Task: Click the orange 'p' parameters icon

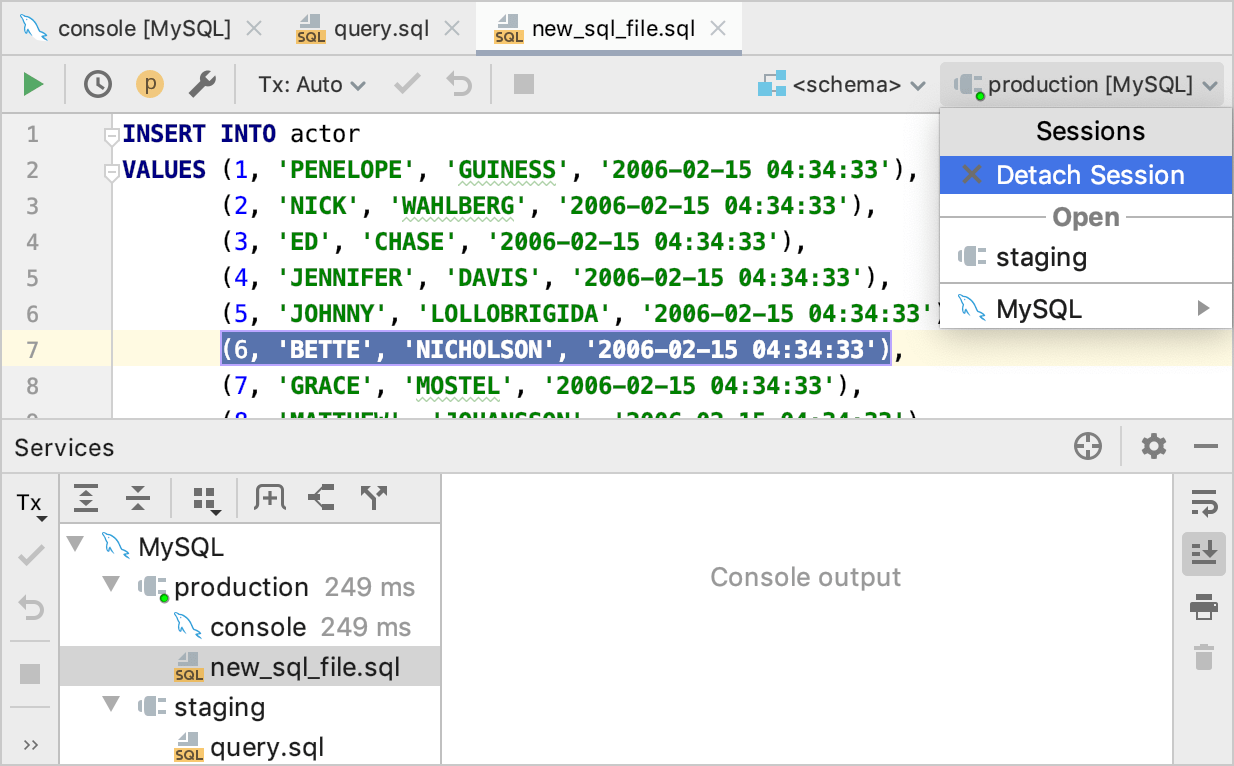Action: point(150,85)
